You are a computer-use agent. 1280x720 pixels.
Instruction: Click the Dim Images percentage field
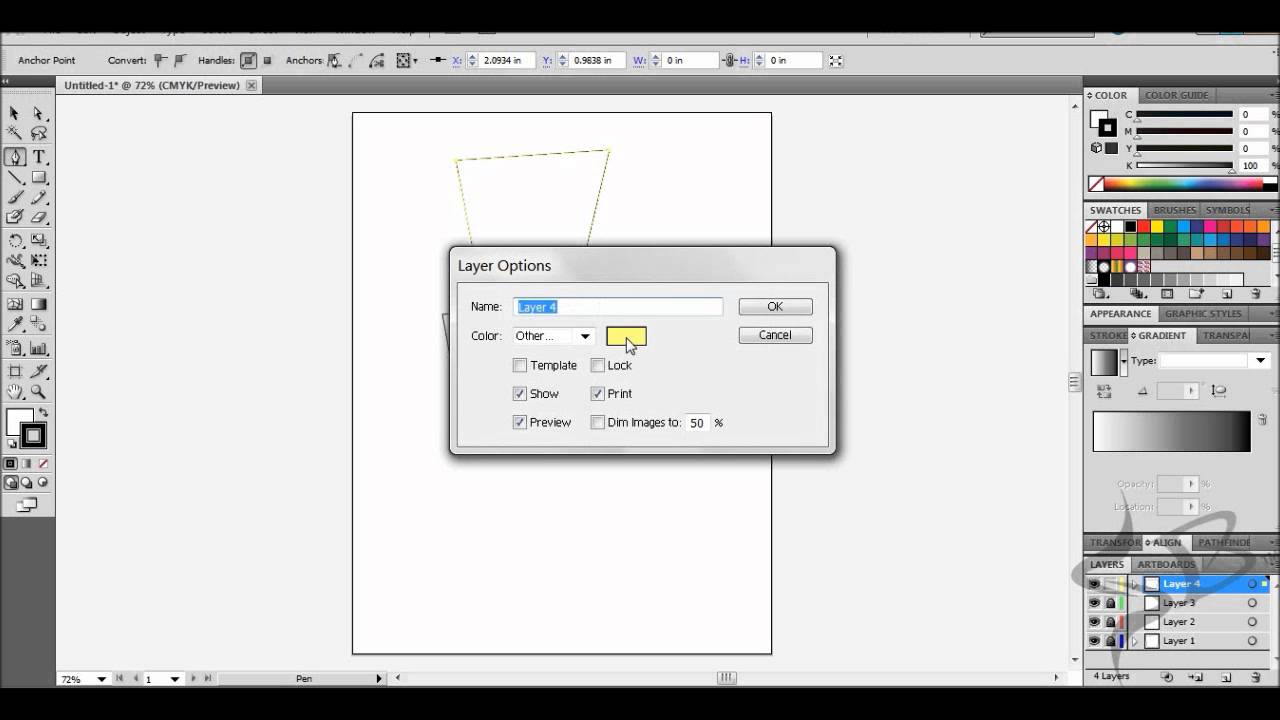[697, 423]
